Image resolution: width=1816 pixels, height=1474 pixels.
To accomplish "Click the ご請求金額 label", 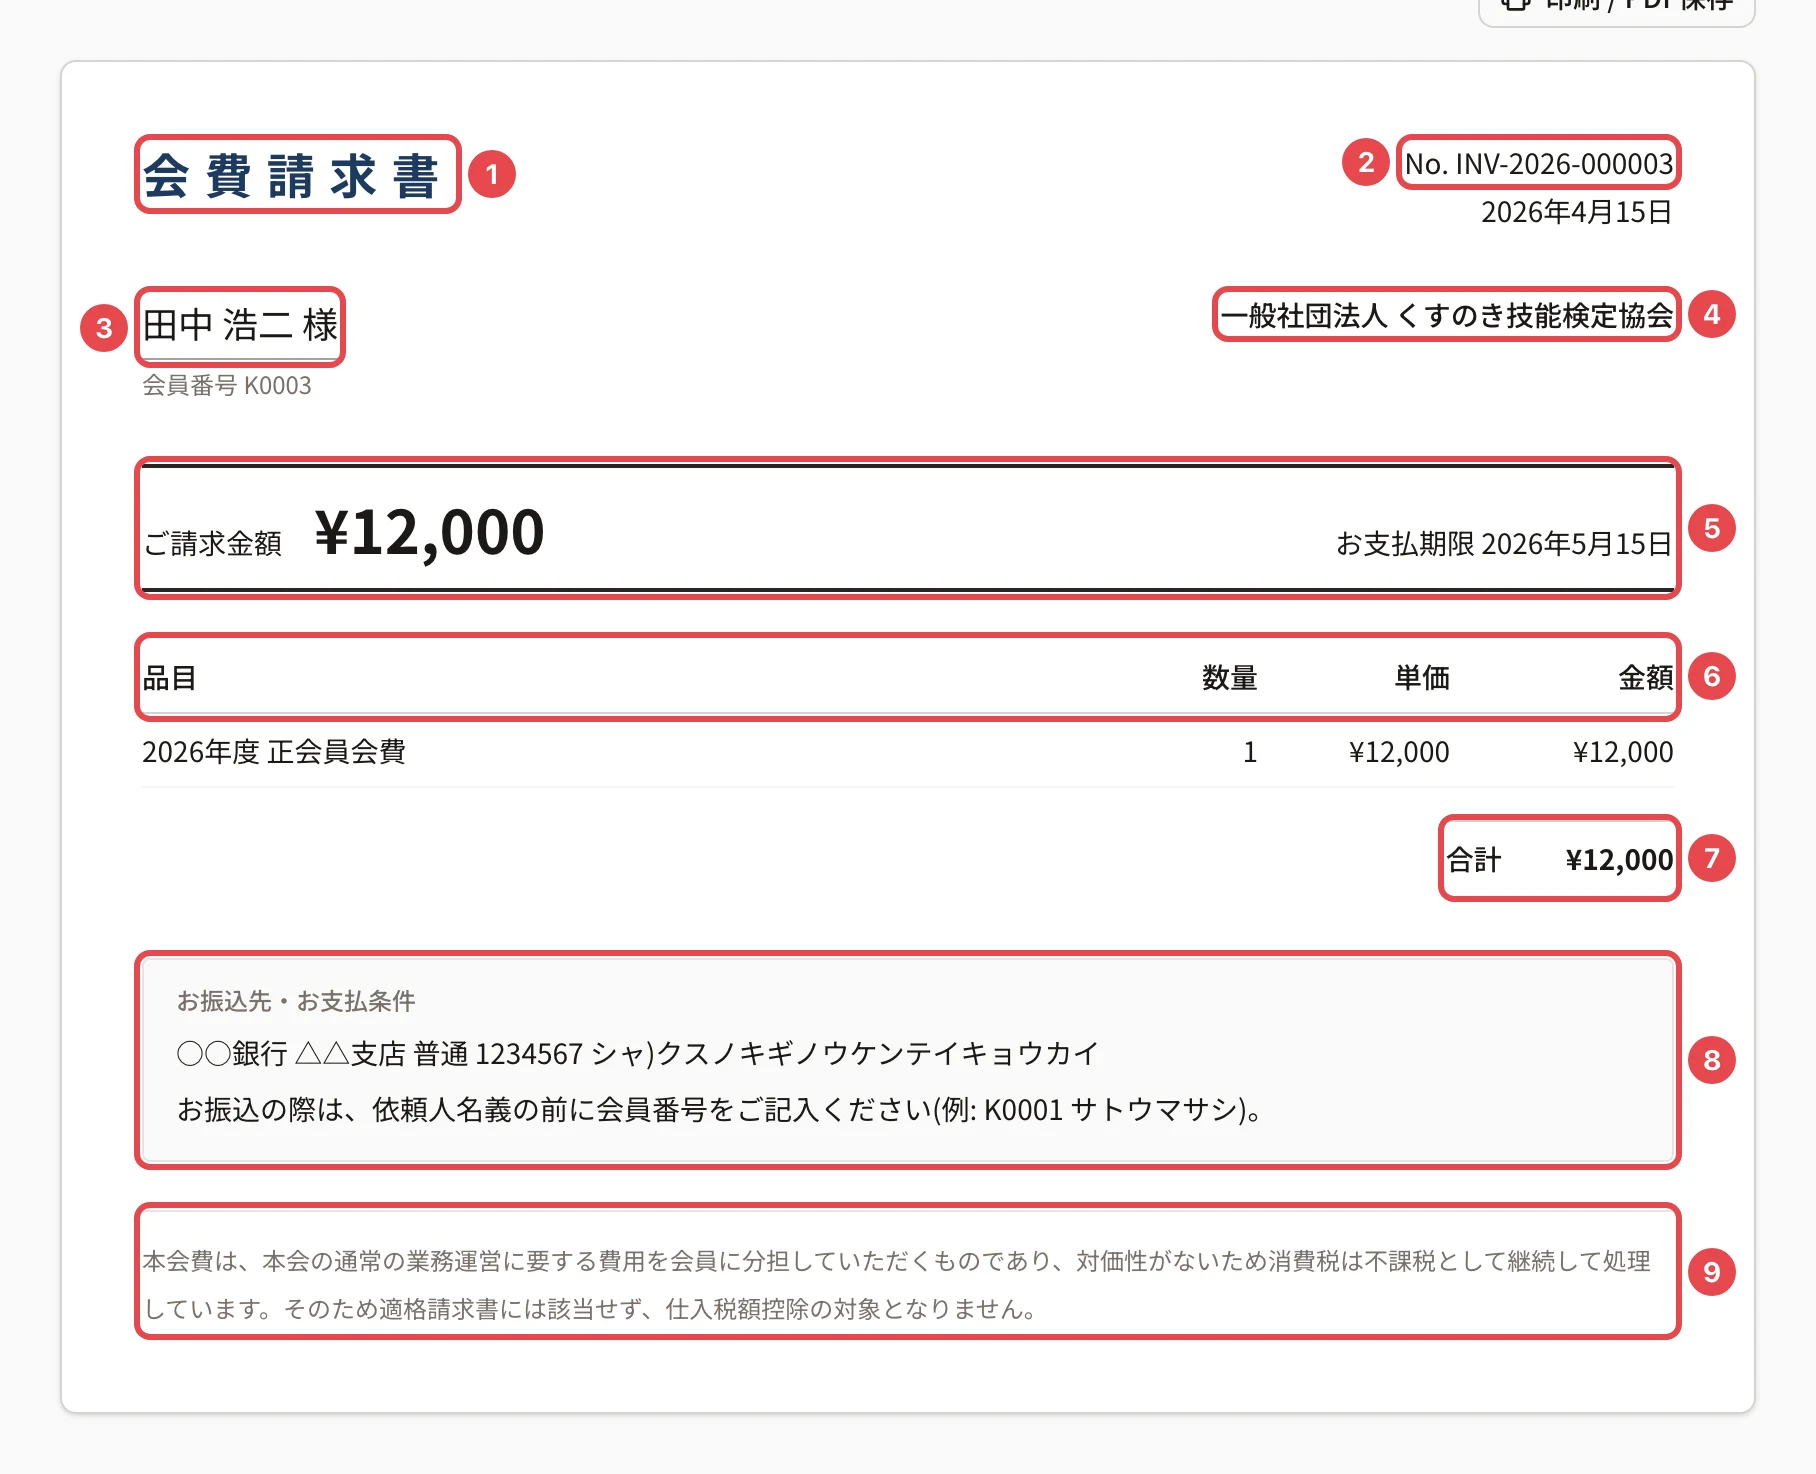I will coord(213,544).
